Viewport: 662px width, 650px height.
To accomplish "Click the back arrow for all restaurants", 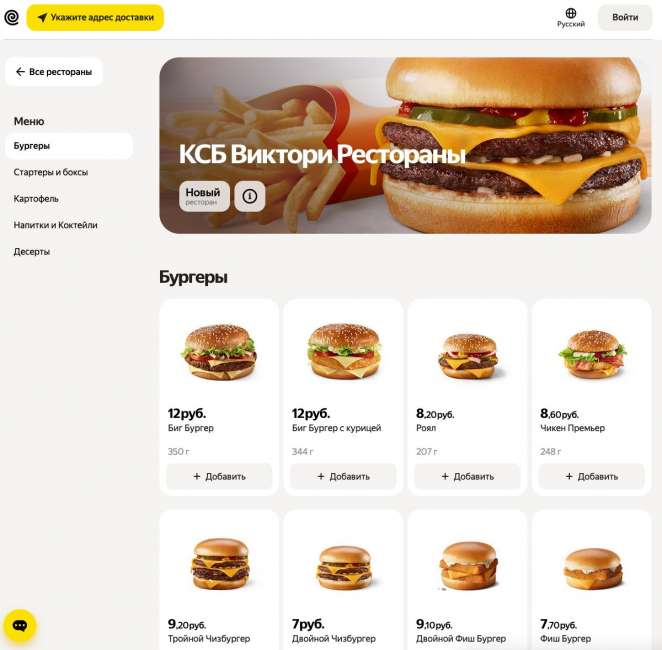I will click(x=20, y=72).
